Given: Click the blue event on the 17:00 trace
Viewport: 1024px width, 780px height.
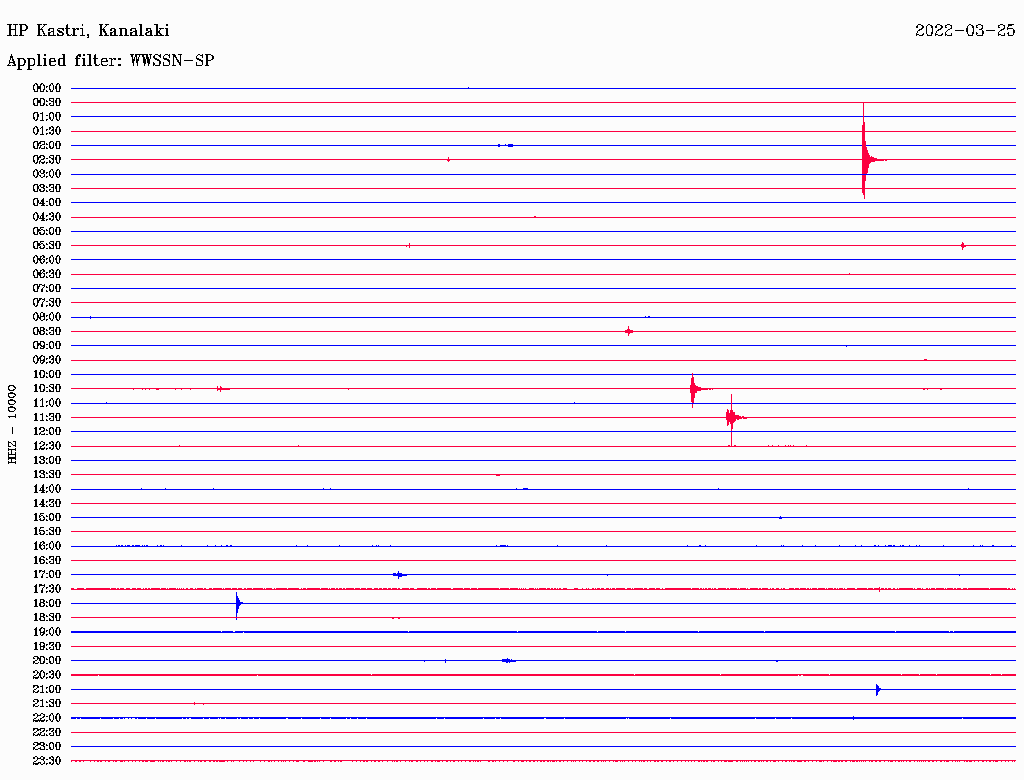Looking at the screenshot, I should click(x=399, y=575).
